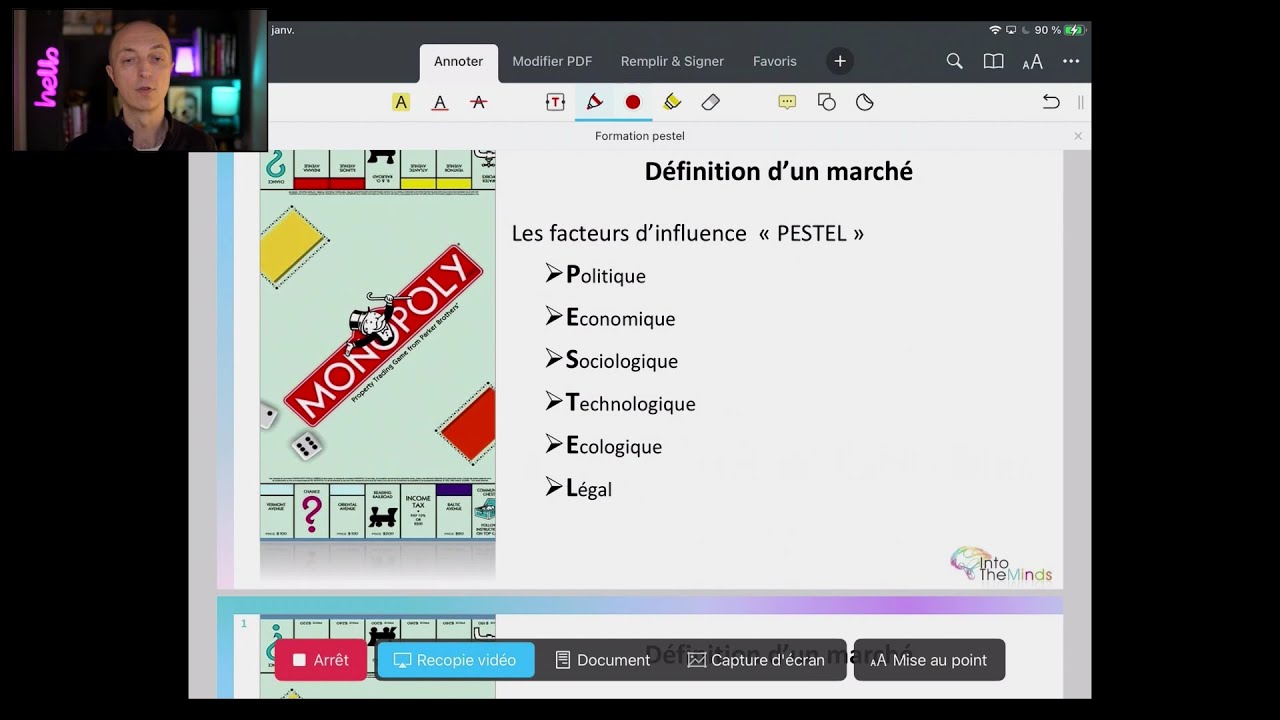
Task: Switch to the Favoris tab
Action: pyautogui.click(x=775, y=61)
